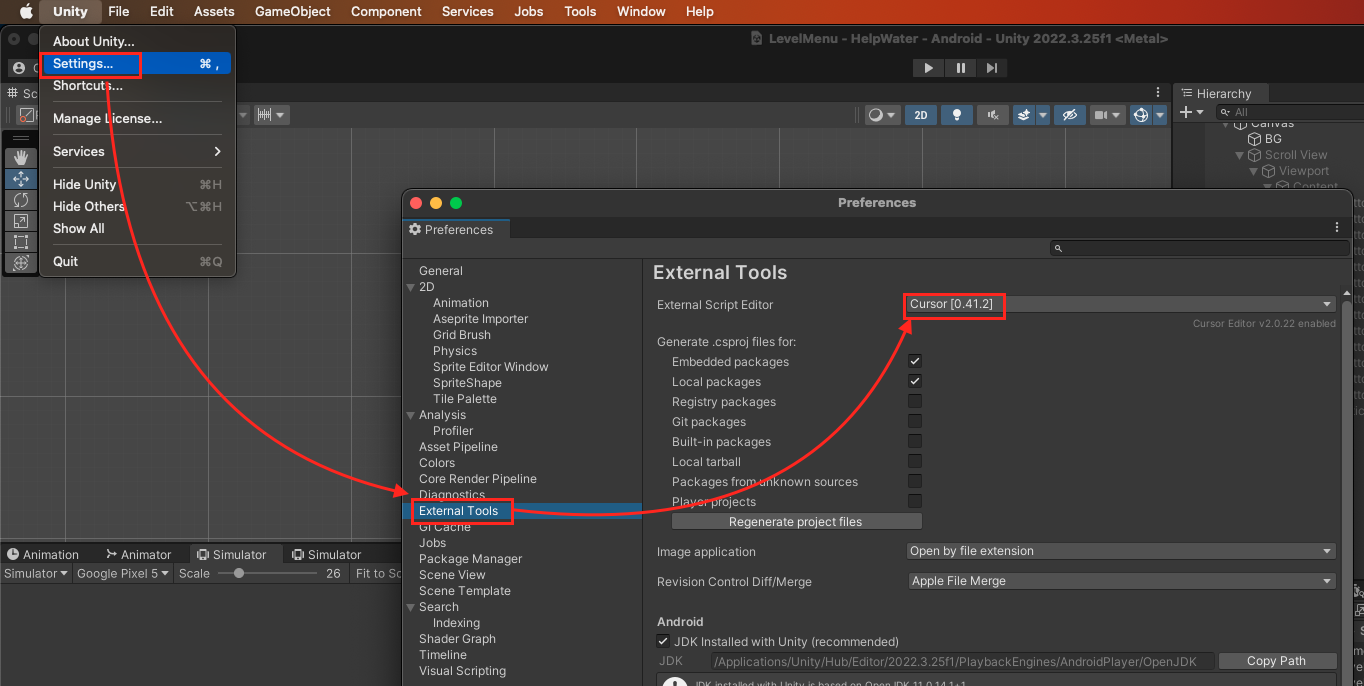Enable Built-in packages checkbox

914,441
